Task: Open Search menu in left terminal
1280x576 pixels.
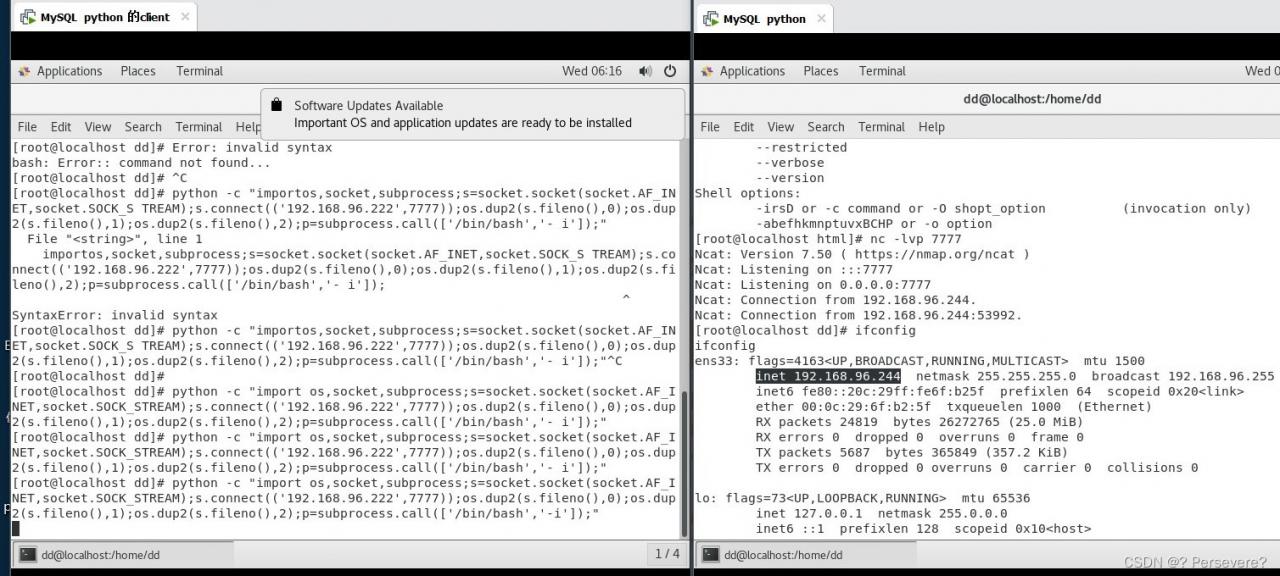Action: click(x=143, y=127)
